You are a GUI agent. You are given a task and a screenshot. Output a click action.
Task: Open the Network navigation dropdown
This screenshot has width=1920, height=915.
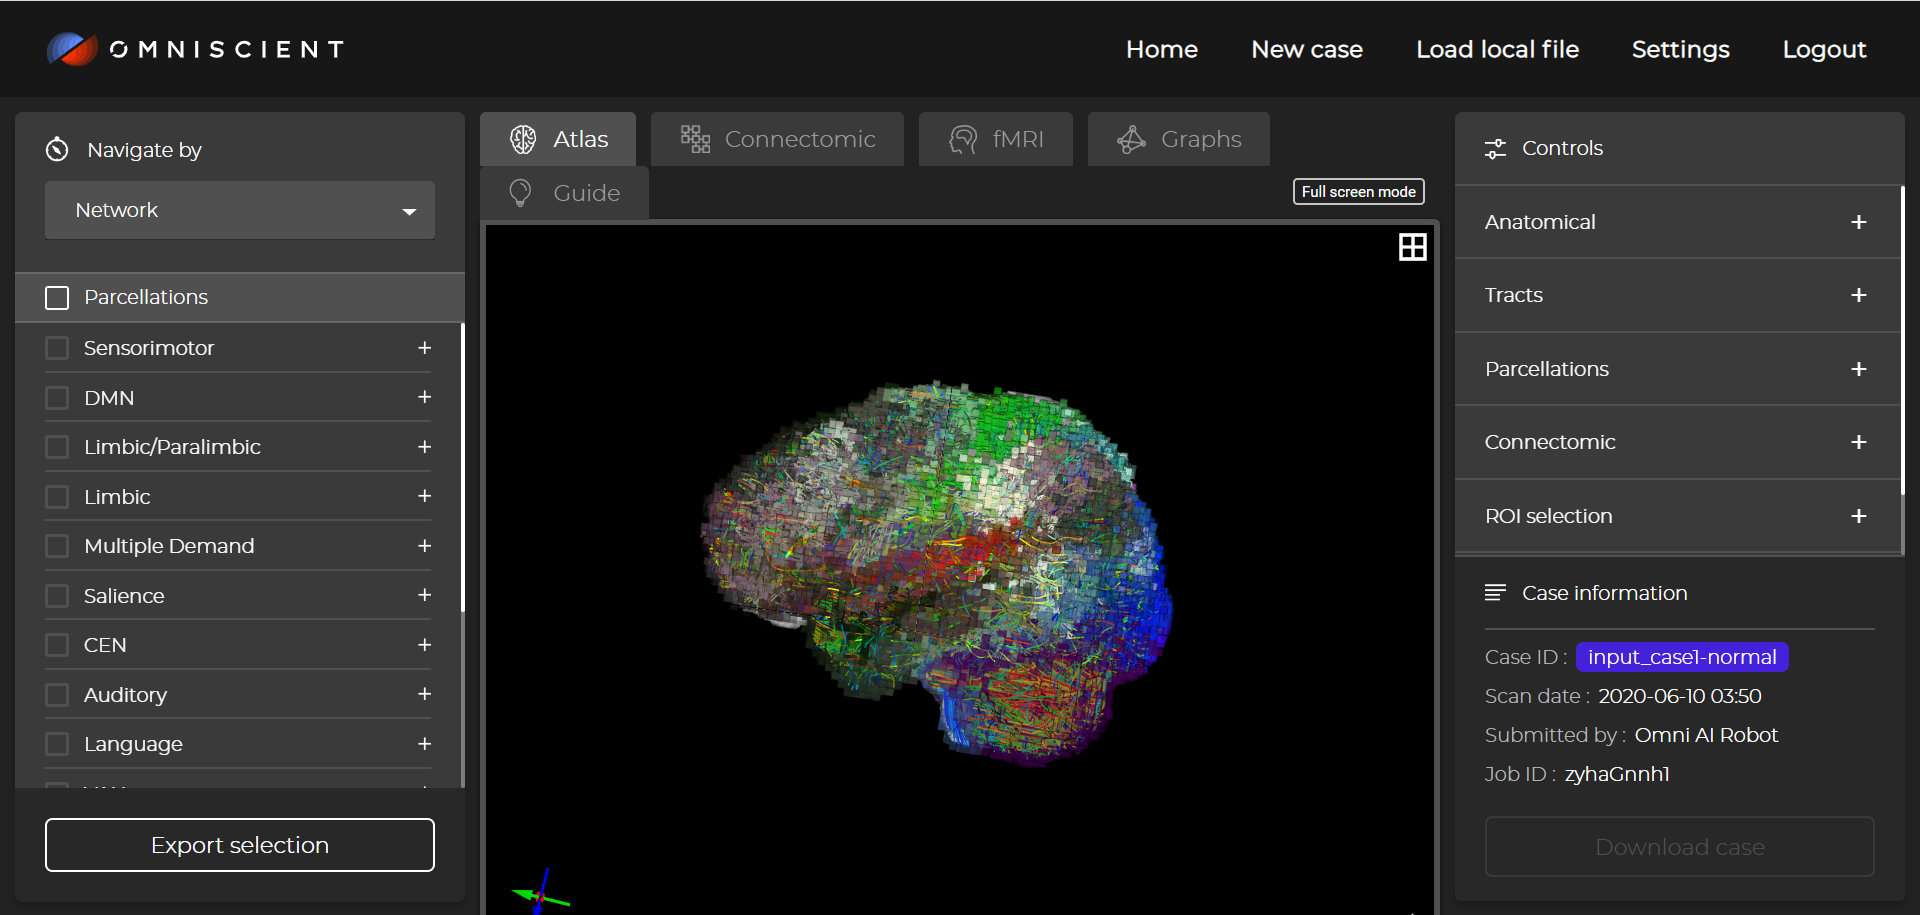coord(240,211)
